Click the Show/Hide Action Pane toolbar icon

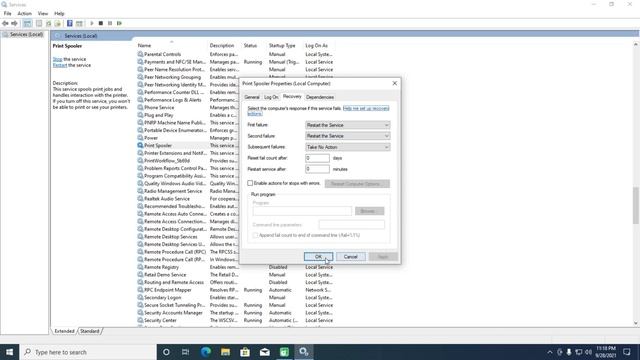pos(79,23)
